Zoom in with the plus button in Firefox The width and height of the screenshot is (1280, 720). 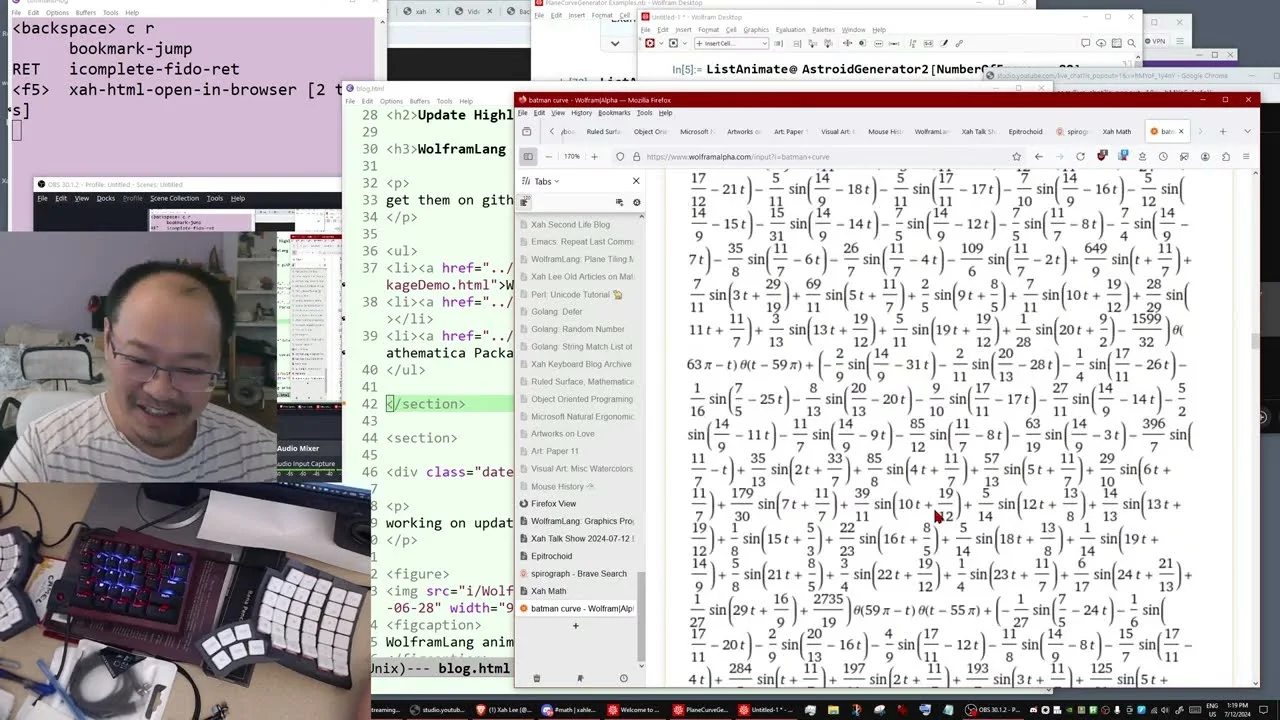(594, 157)
